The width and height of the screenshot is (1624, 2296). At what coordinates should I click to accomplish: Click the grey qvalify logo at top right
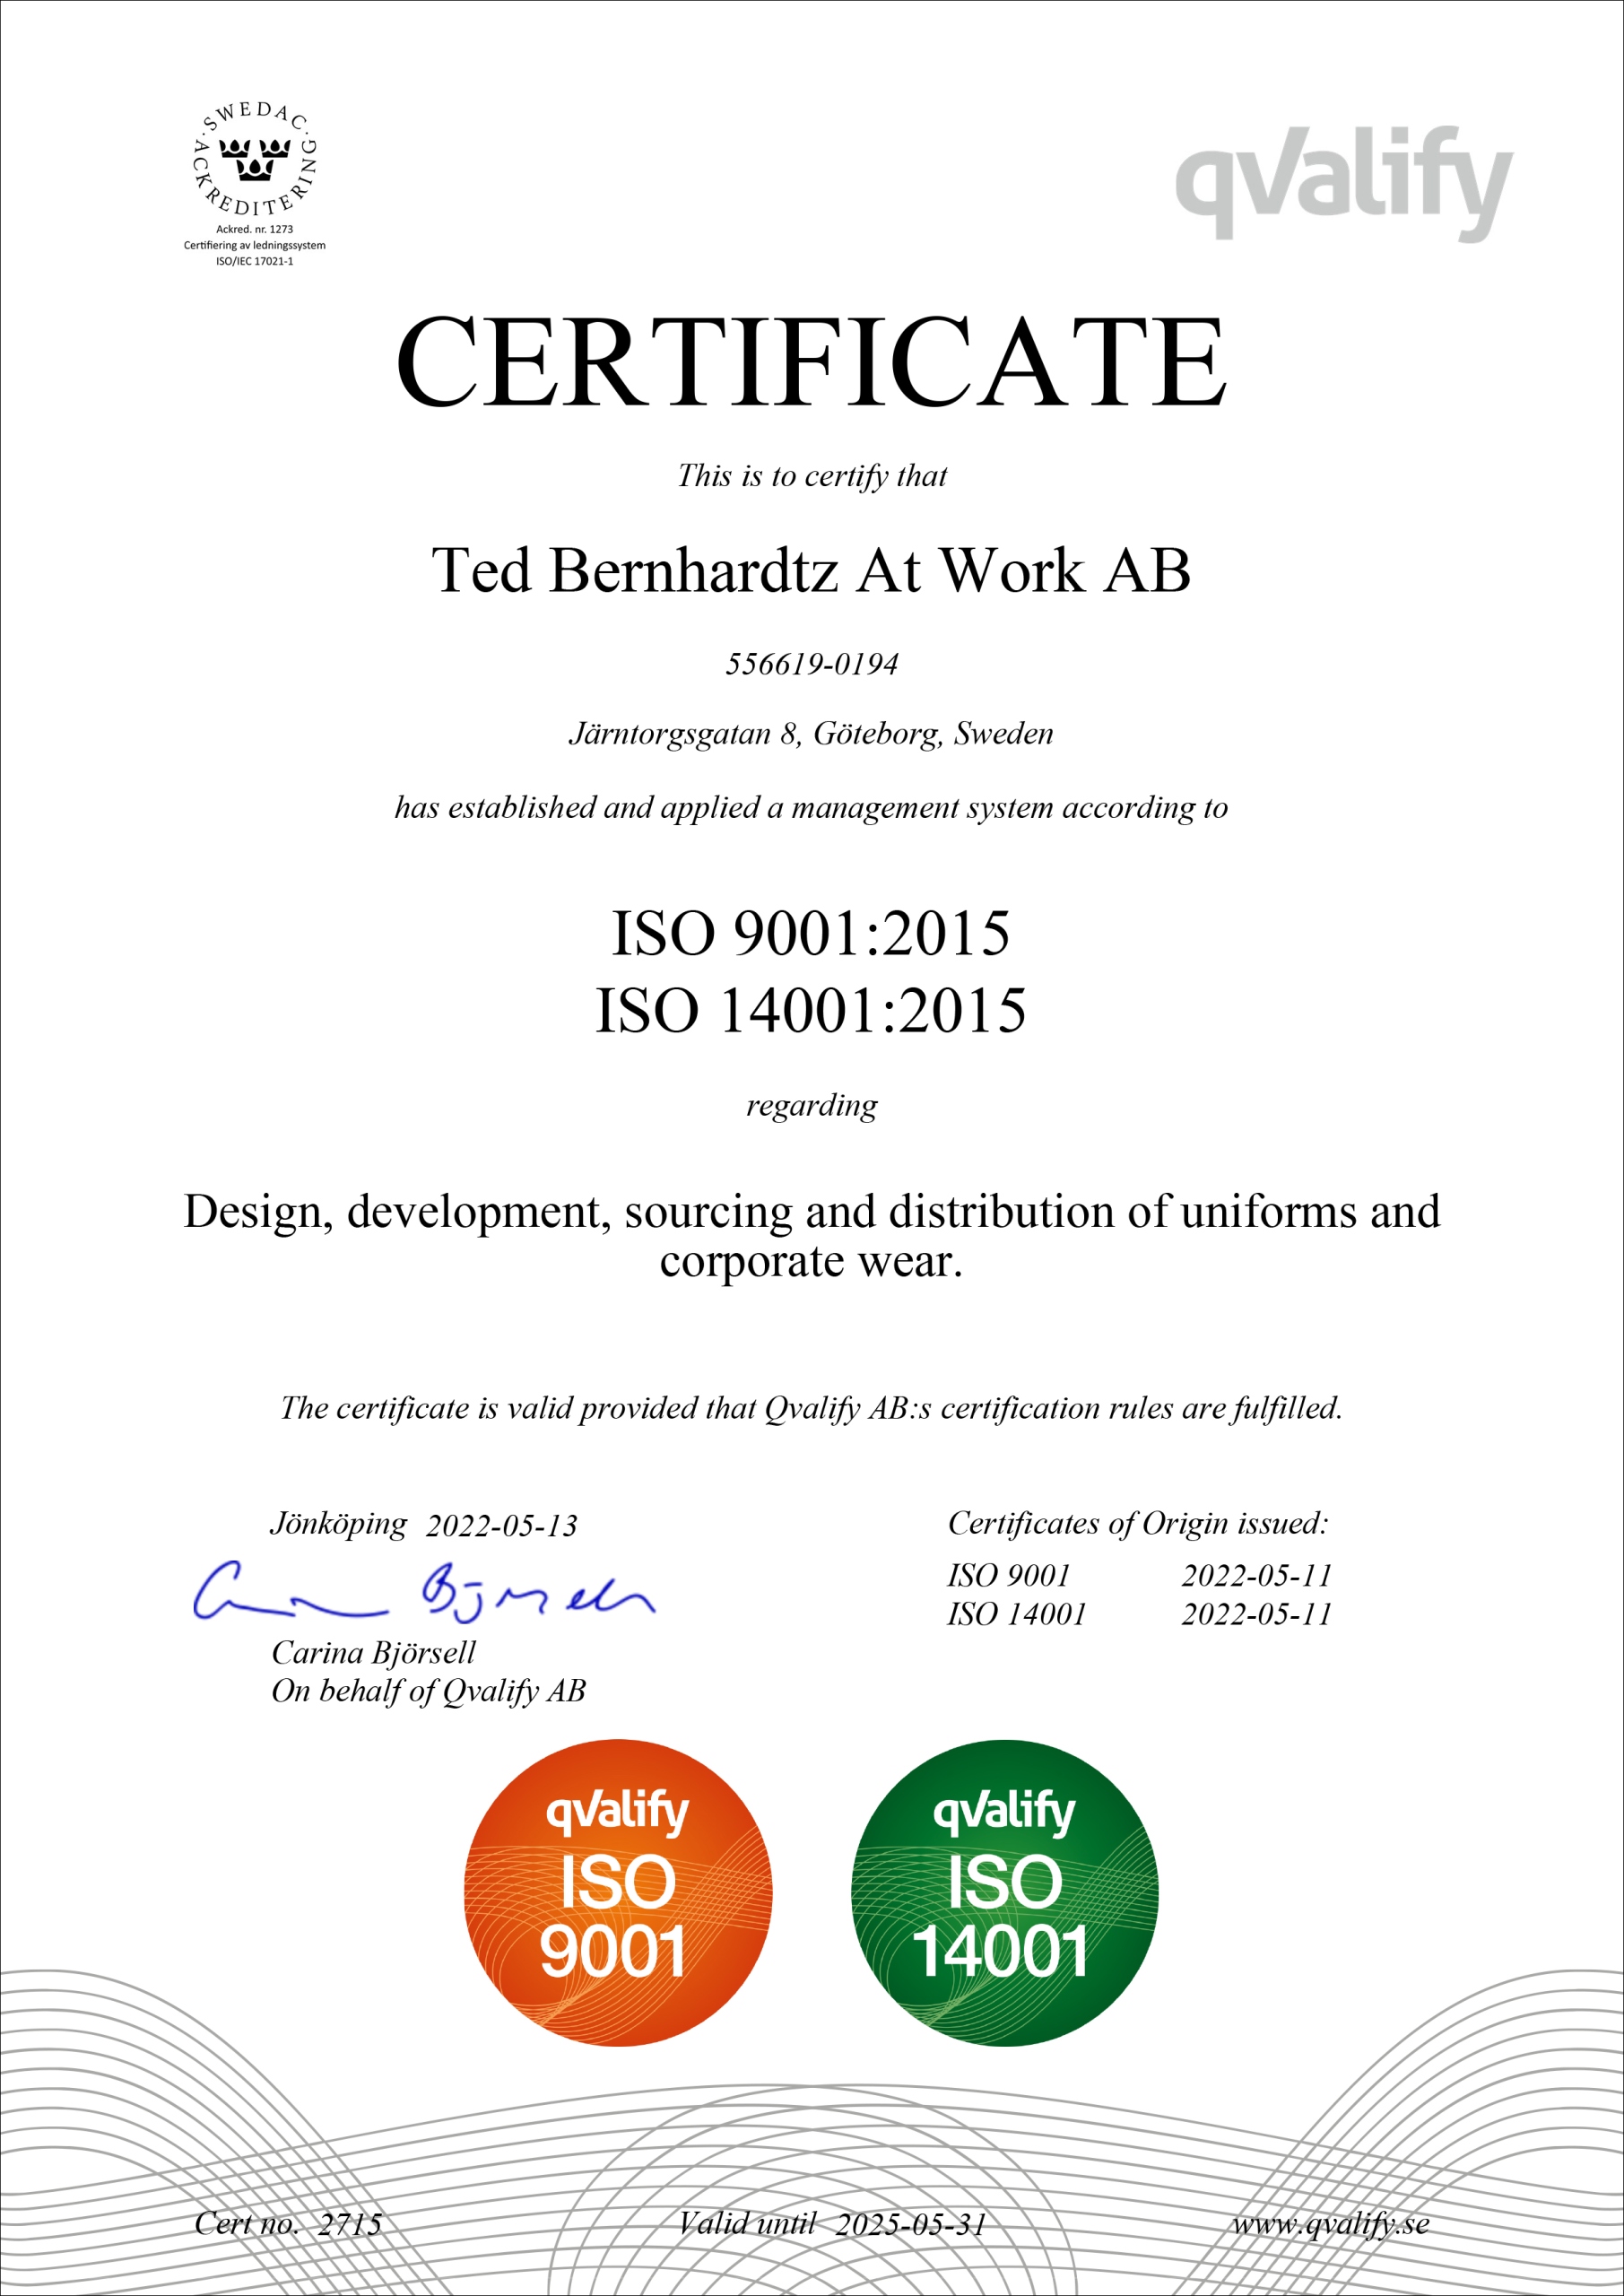coord(1344,182)
